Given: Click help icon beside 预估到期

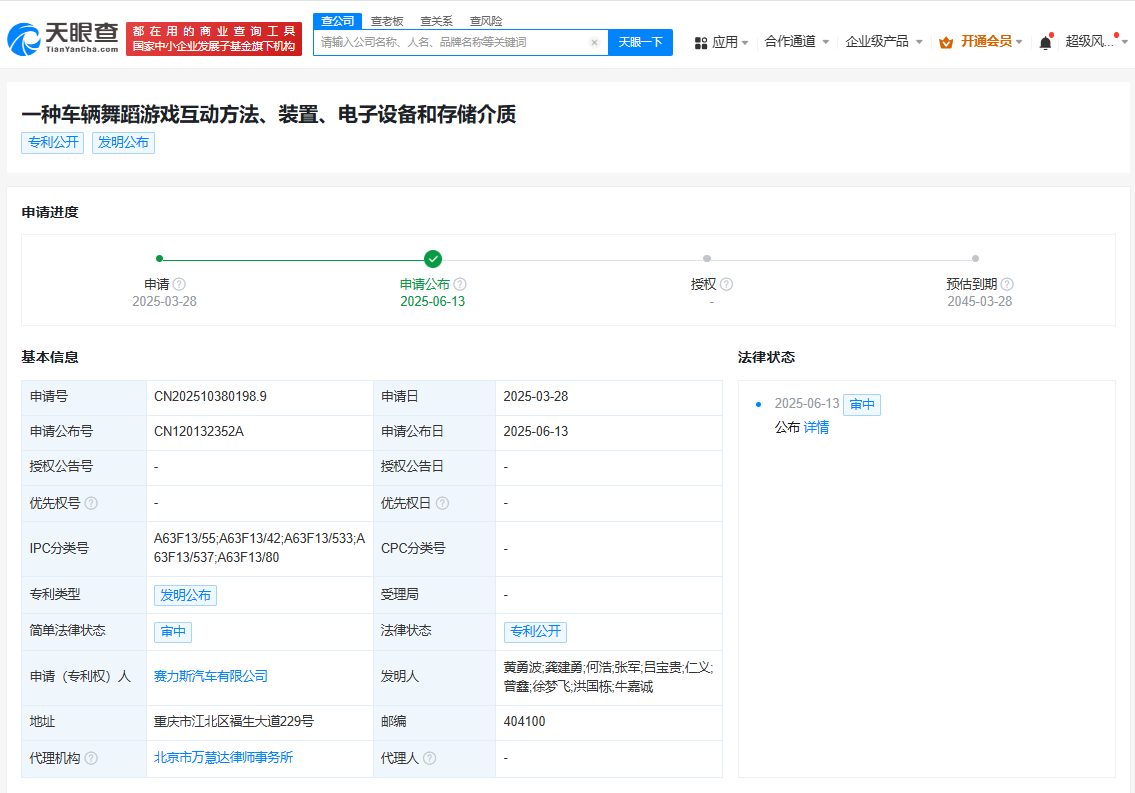Looking at the screenshot, I should click(x=1007, y=284).
